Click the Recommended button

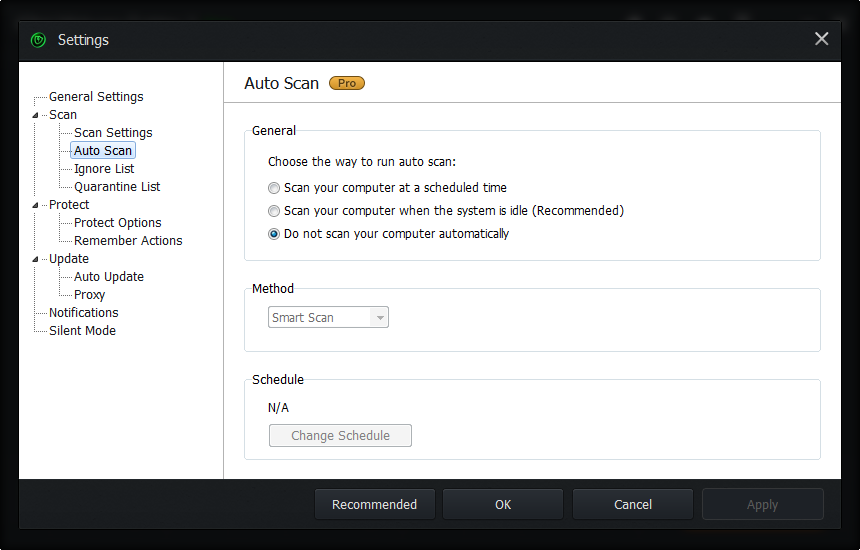tap(375, 504)
